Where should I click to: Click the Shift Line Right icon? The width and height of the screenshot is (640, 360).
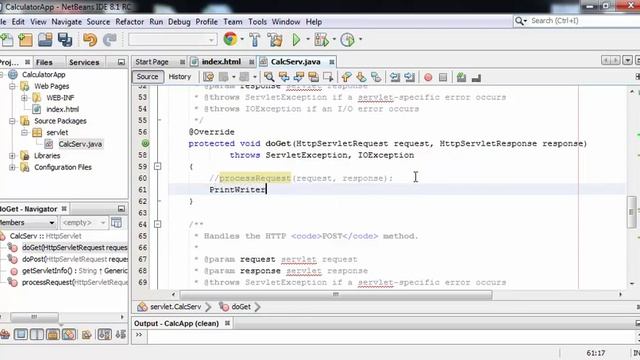coord(409,77)
